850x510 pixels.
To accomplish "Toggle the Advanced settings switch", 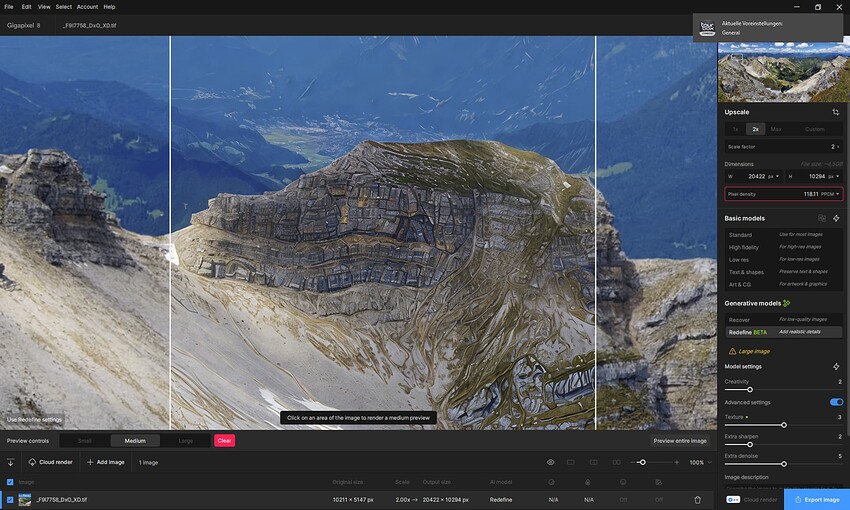I will pyautogui.click(x=836, y=402).
